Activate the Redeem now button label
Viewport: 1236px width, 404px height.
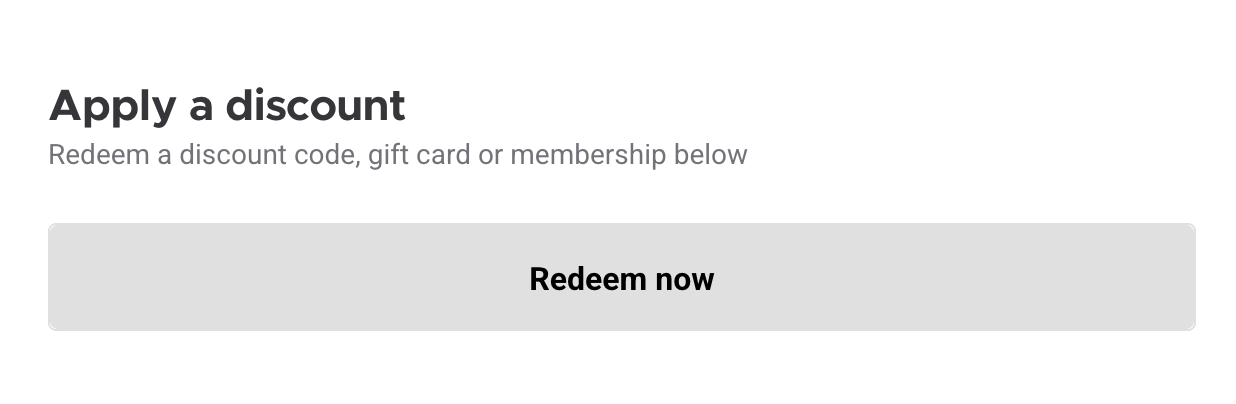coord(621,278)
